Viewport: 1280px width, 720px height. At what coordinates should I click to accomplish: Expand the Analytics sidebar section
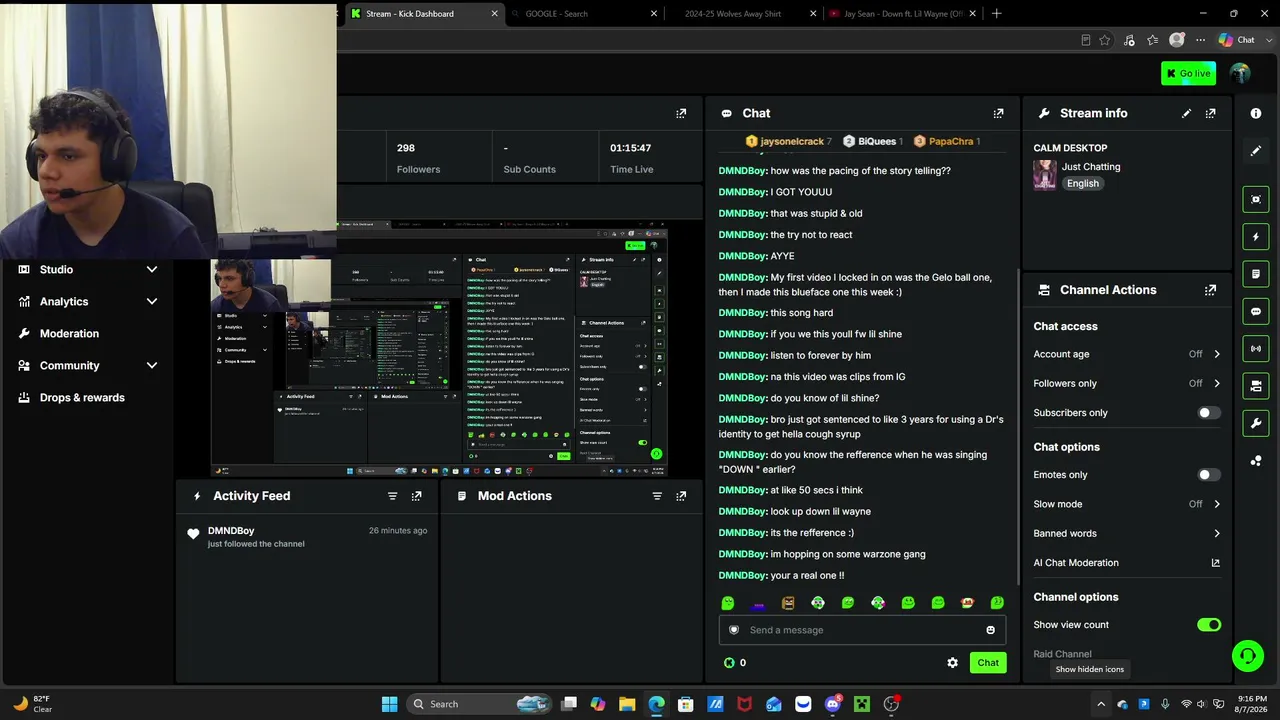[152, 301]
